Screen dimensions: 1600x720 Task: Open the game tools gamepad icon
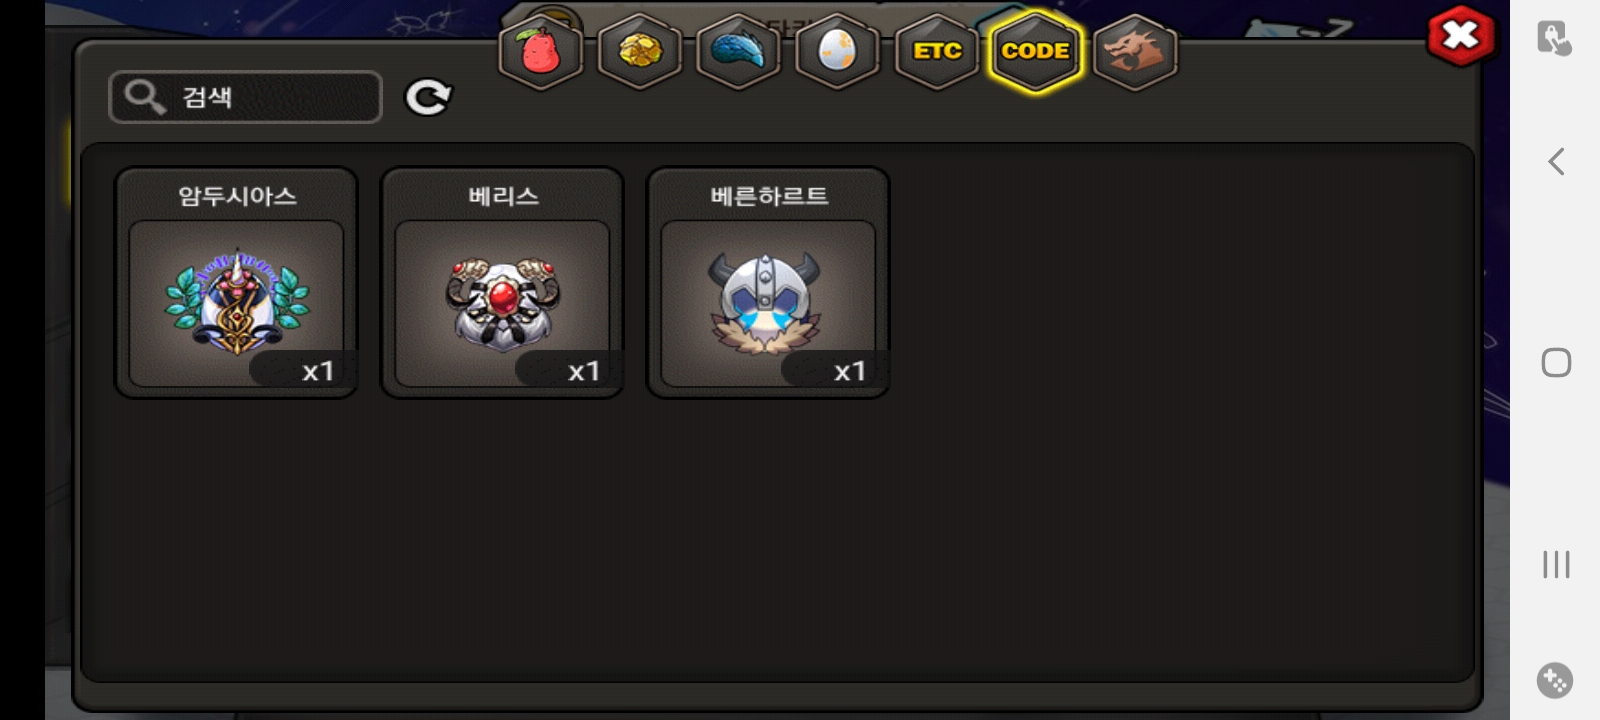coord(1555,681)
